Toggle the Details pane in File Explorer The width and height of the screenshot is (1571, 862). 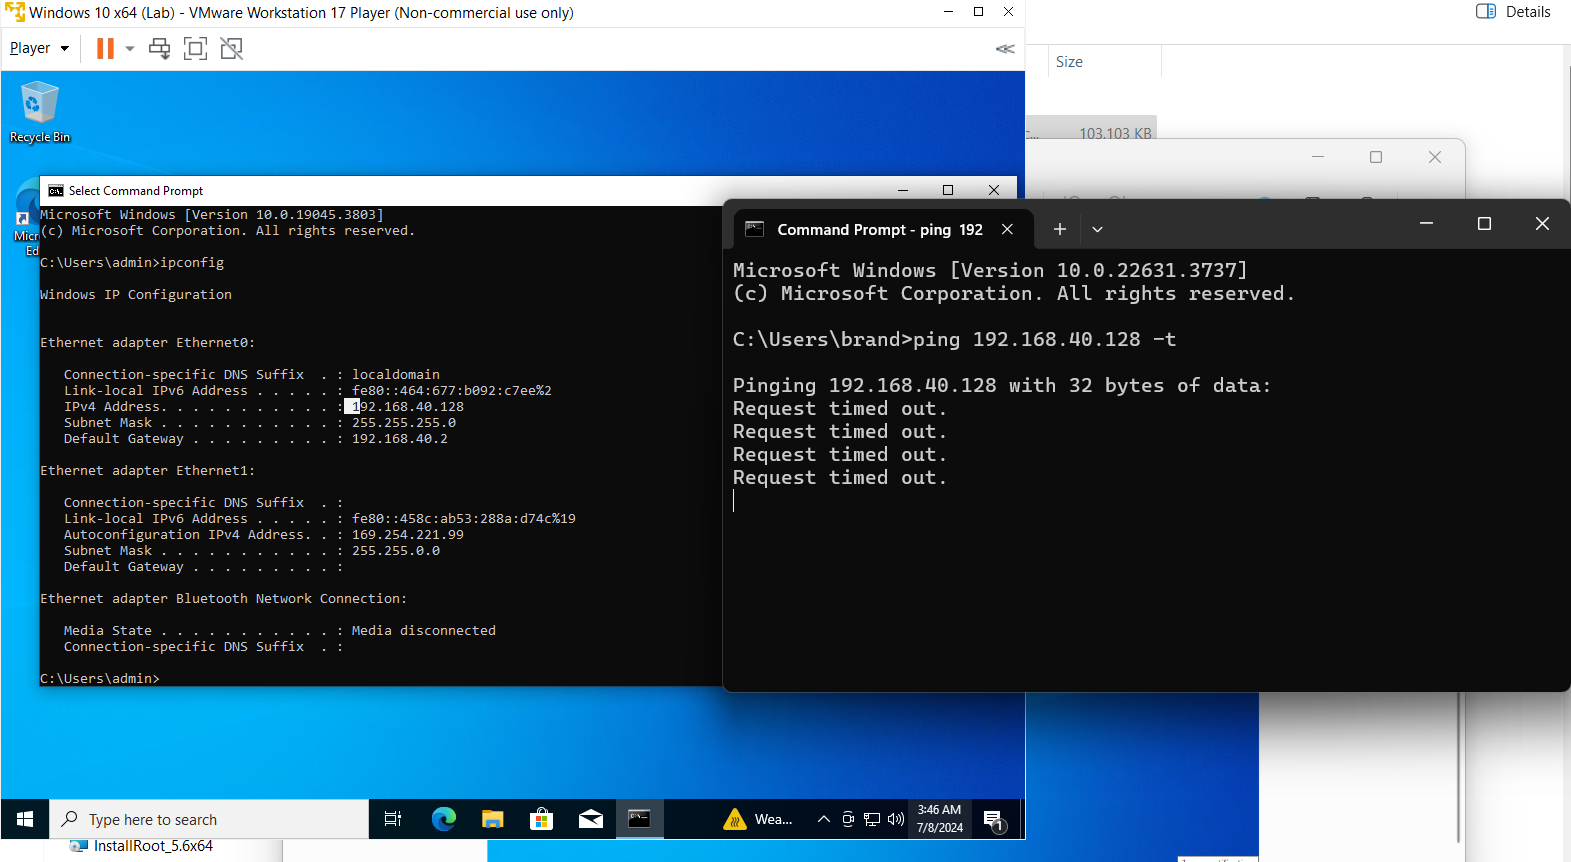tap(1513, 12)
